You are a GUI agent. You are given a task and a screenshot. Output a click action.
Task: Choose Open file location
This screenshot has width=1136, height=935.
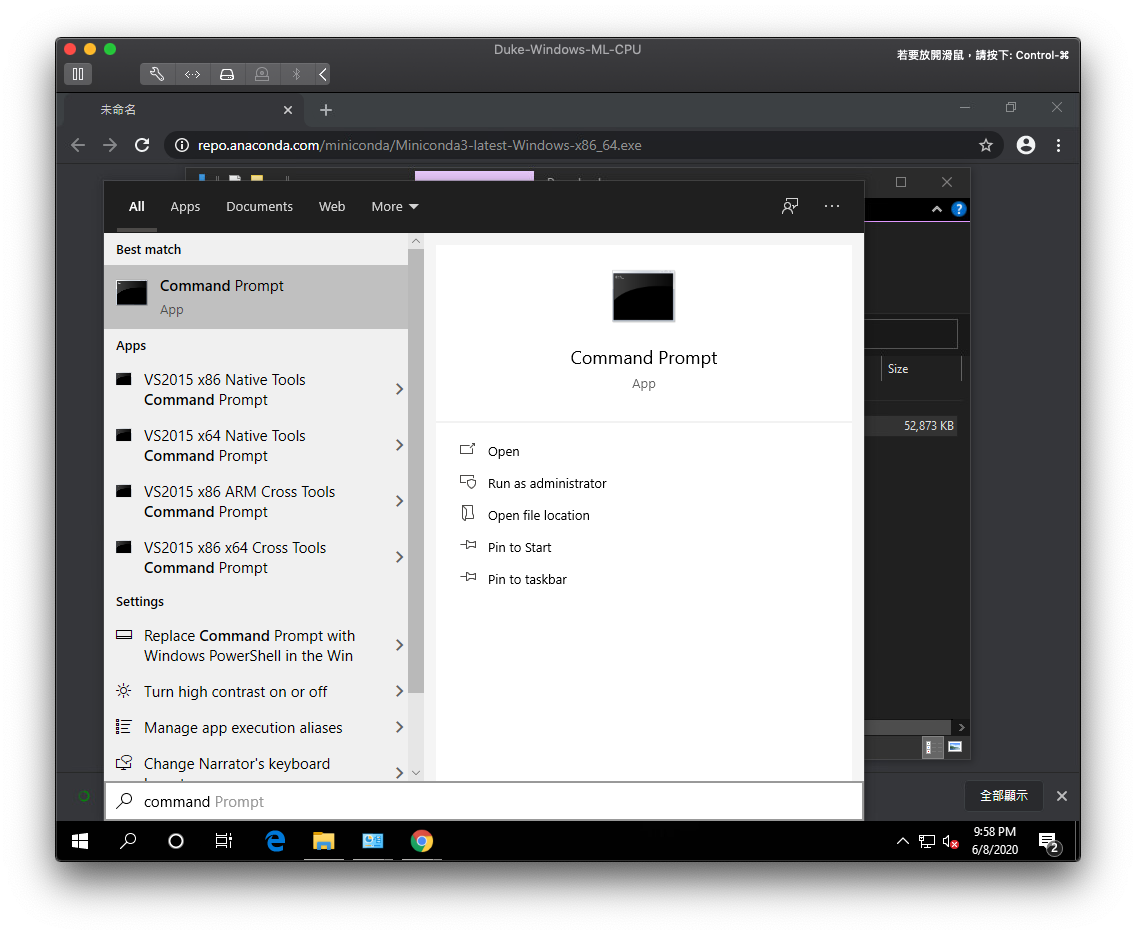(x=538, y=515)
